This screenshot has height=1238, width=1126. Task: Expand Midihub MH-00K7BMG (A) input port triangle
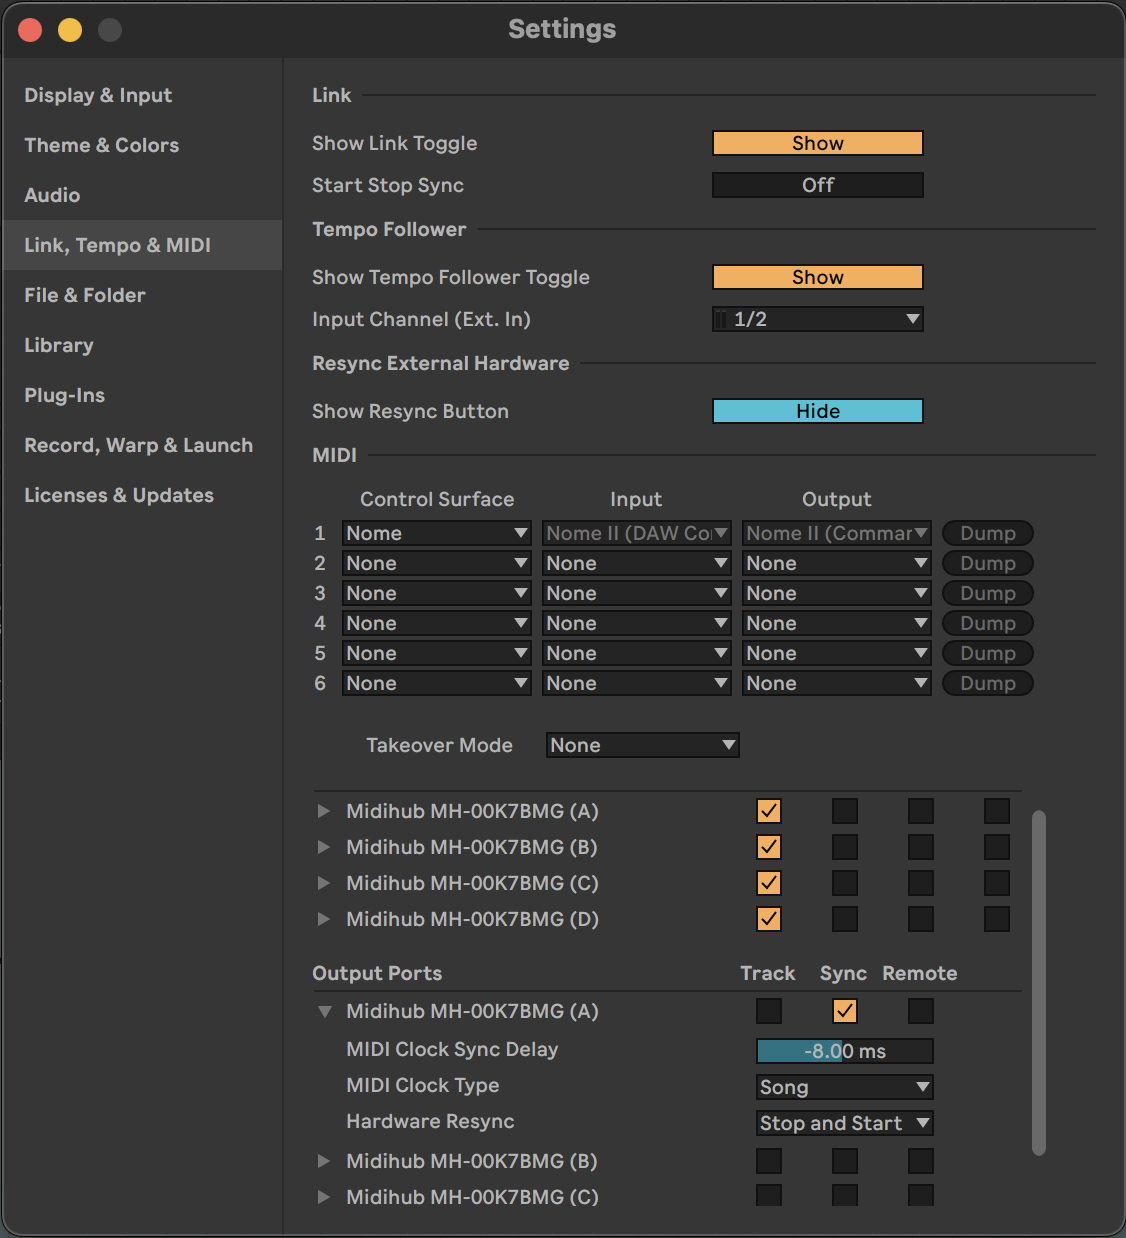click(x=323, y=811)
